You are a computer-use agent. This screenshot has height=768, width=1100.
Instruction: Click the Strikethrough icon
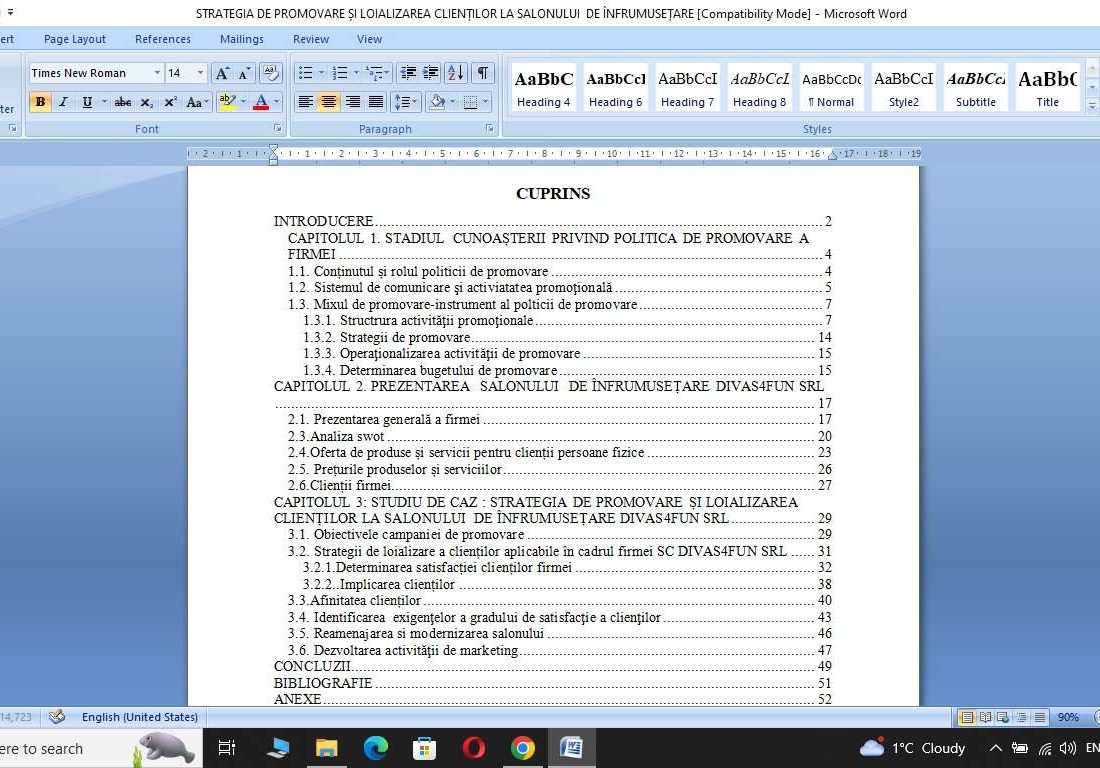coord(124,102)
